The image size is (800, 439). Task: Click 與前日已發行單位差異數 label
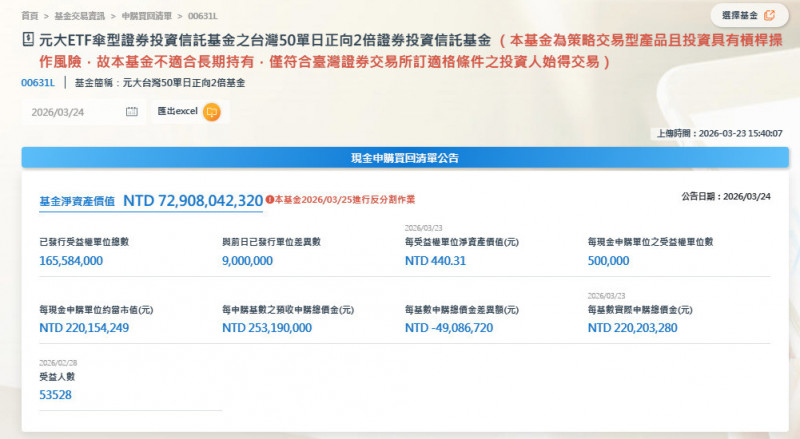[271, 242]
